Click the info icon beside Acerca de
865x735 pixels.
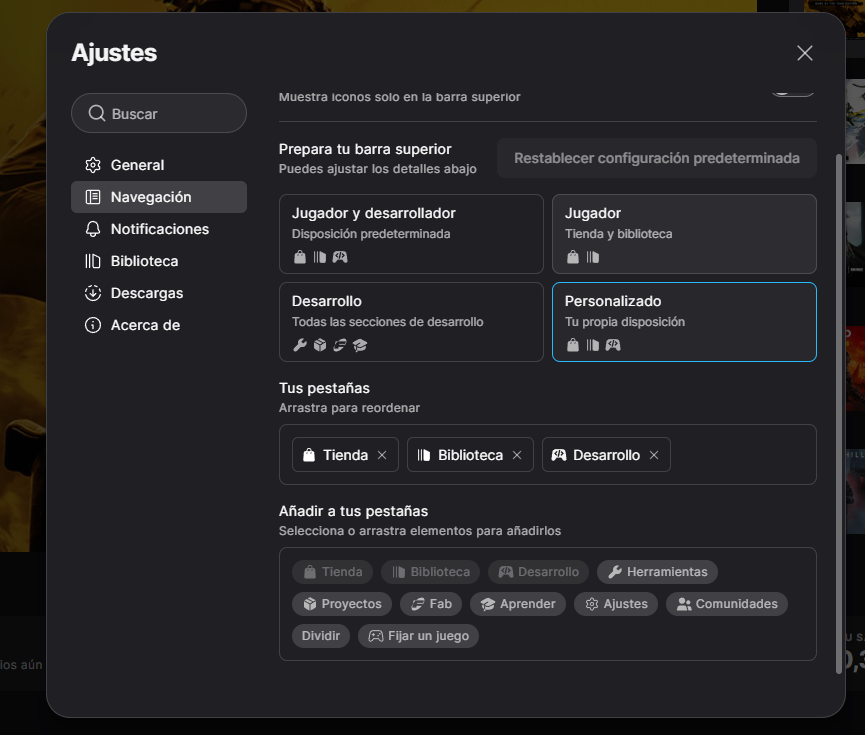point(93,325)
